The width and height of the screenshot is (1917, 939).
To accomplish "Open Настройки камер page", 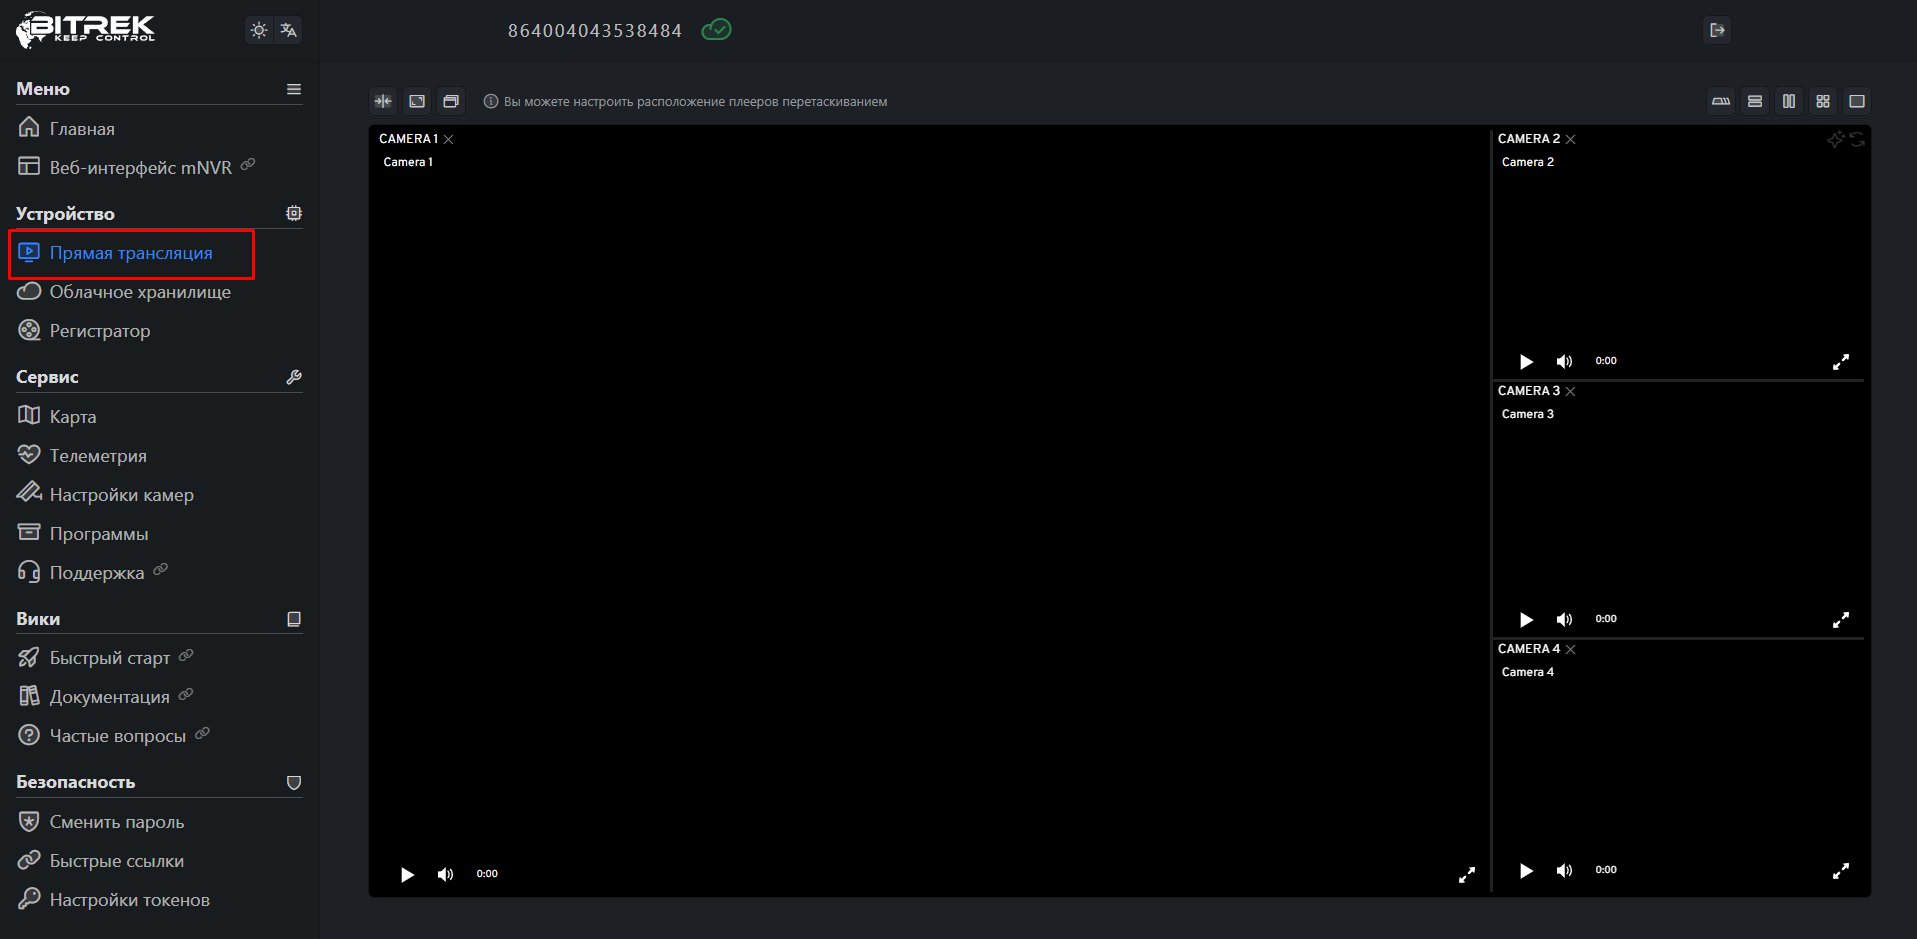I will tap(105, 494).
